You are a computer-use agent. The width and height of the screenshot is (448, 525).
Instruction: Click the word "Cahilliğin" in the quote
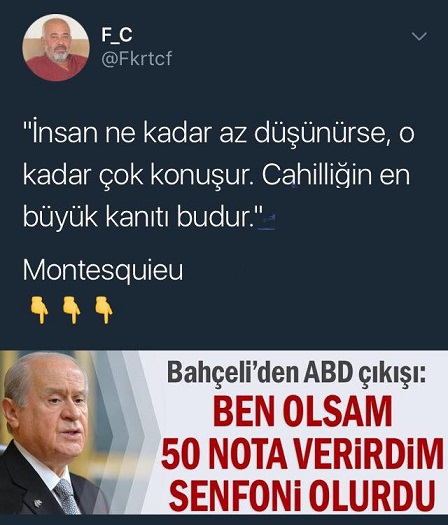(x=317, y=175)
